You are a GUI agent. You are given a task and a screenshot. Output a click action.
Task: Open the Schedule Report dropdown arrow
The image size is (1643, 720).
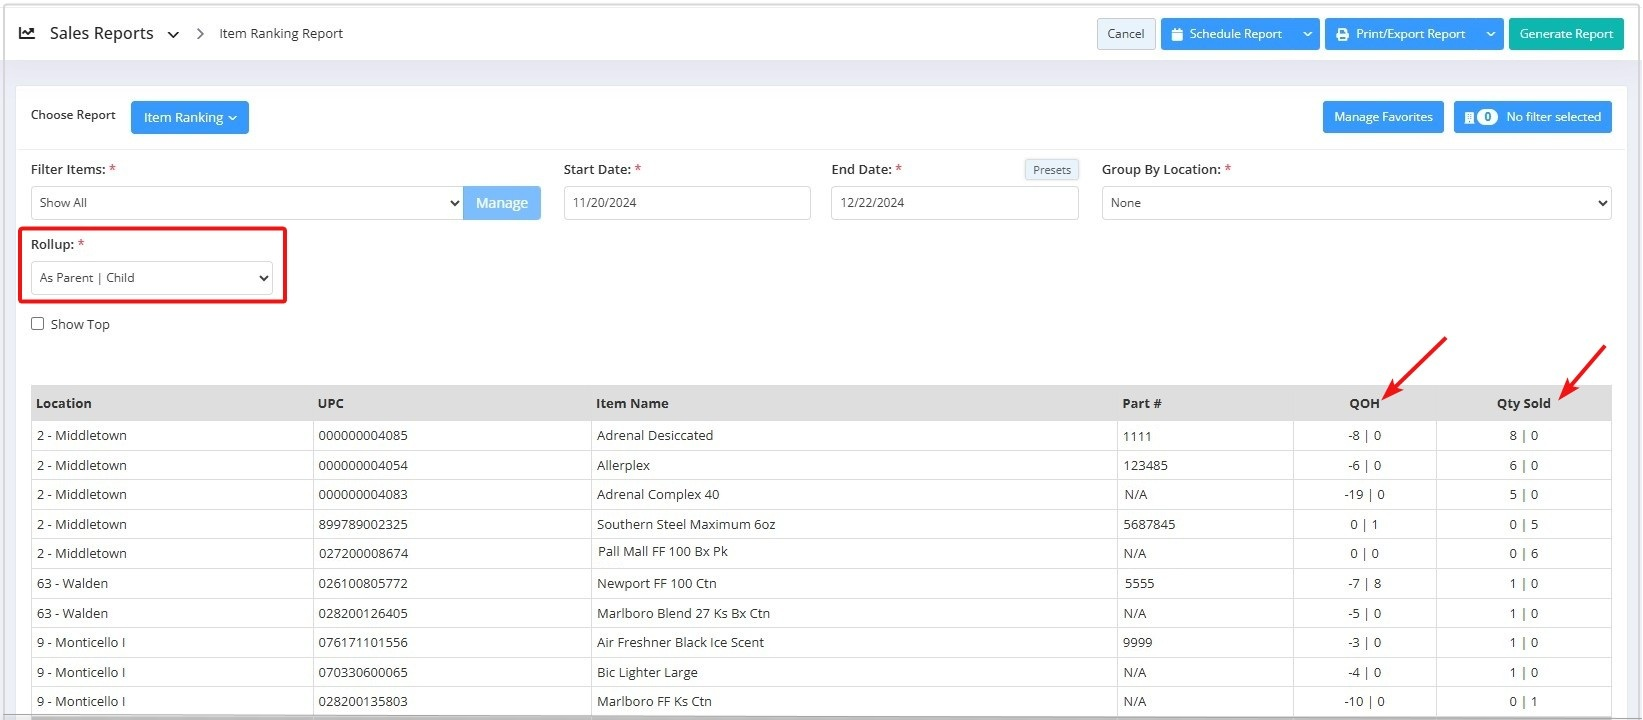[x=1307, y=34]
